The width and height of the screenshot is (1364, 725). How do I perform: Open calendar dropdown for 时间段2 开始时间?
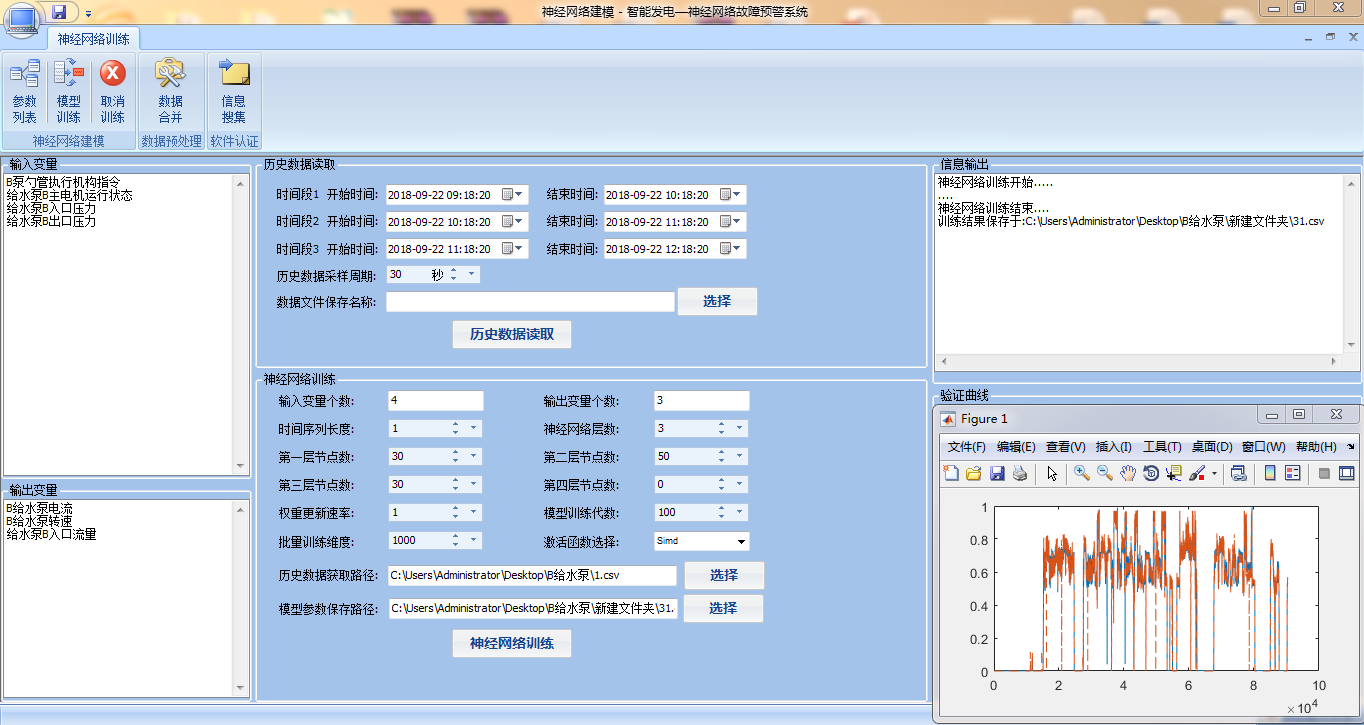(513, 221)
